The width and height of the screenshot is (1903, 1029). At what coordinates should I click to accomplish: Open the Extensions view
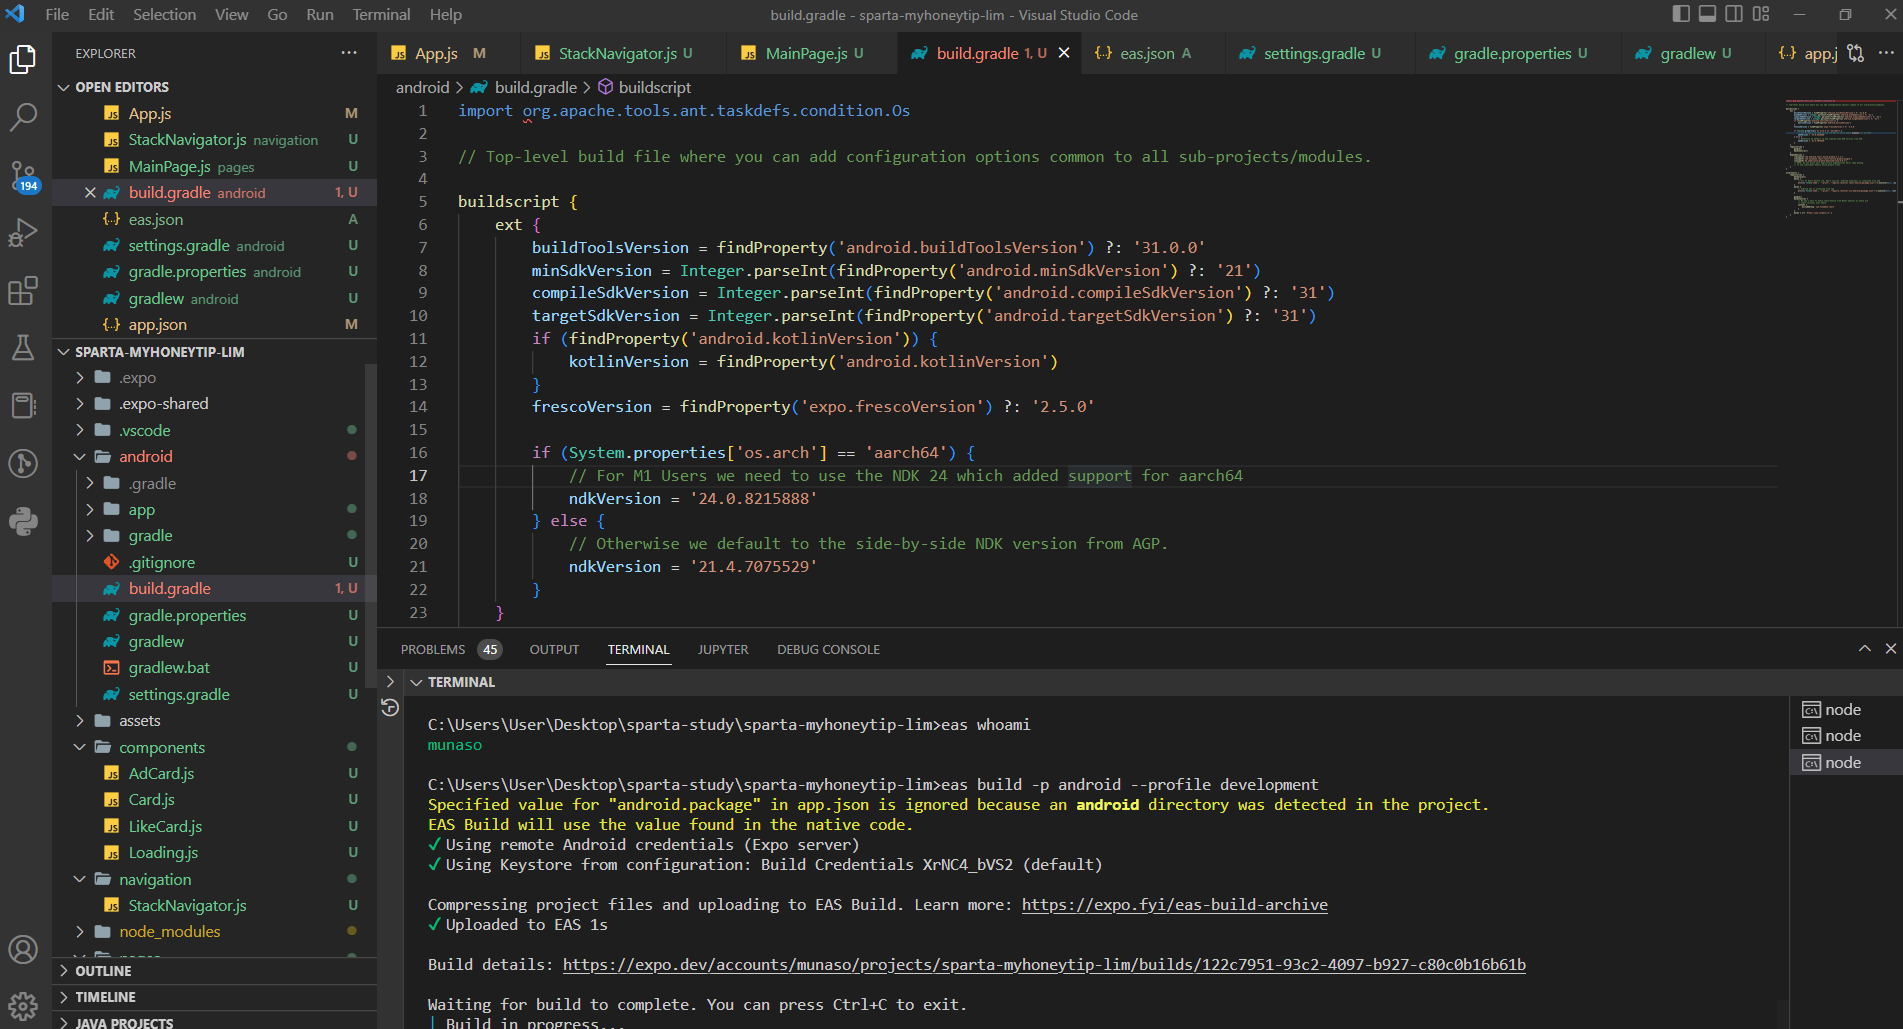[23, 291]
